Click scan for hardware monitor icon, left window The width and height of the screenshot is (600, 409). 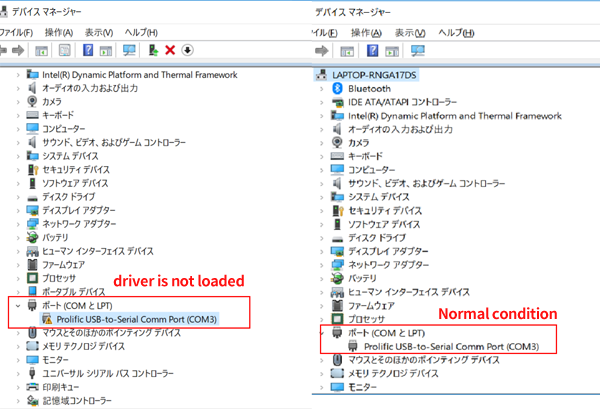pyautogui.click(x=129, y=50)
